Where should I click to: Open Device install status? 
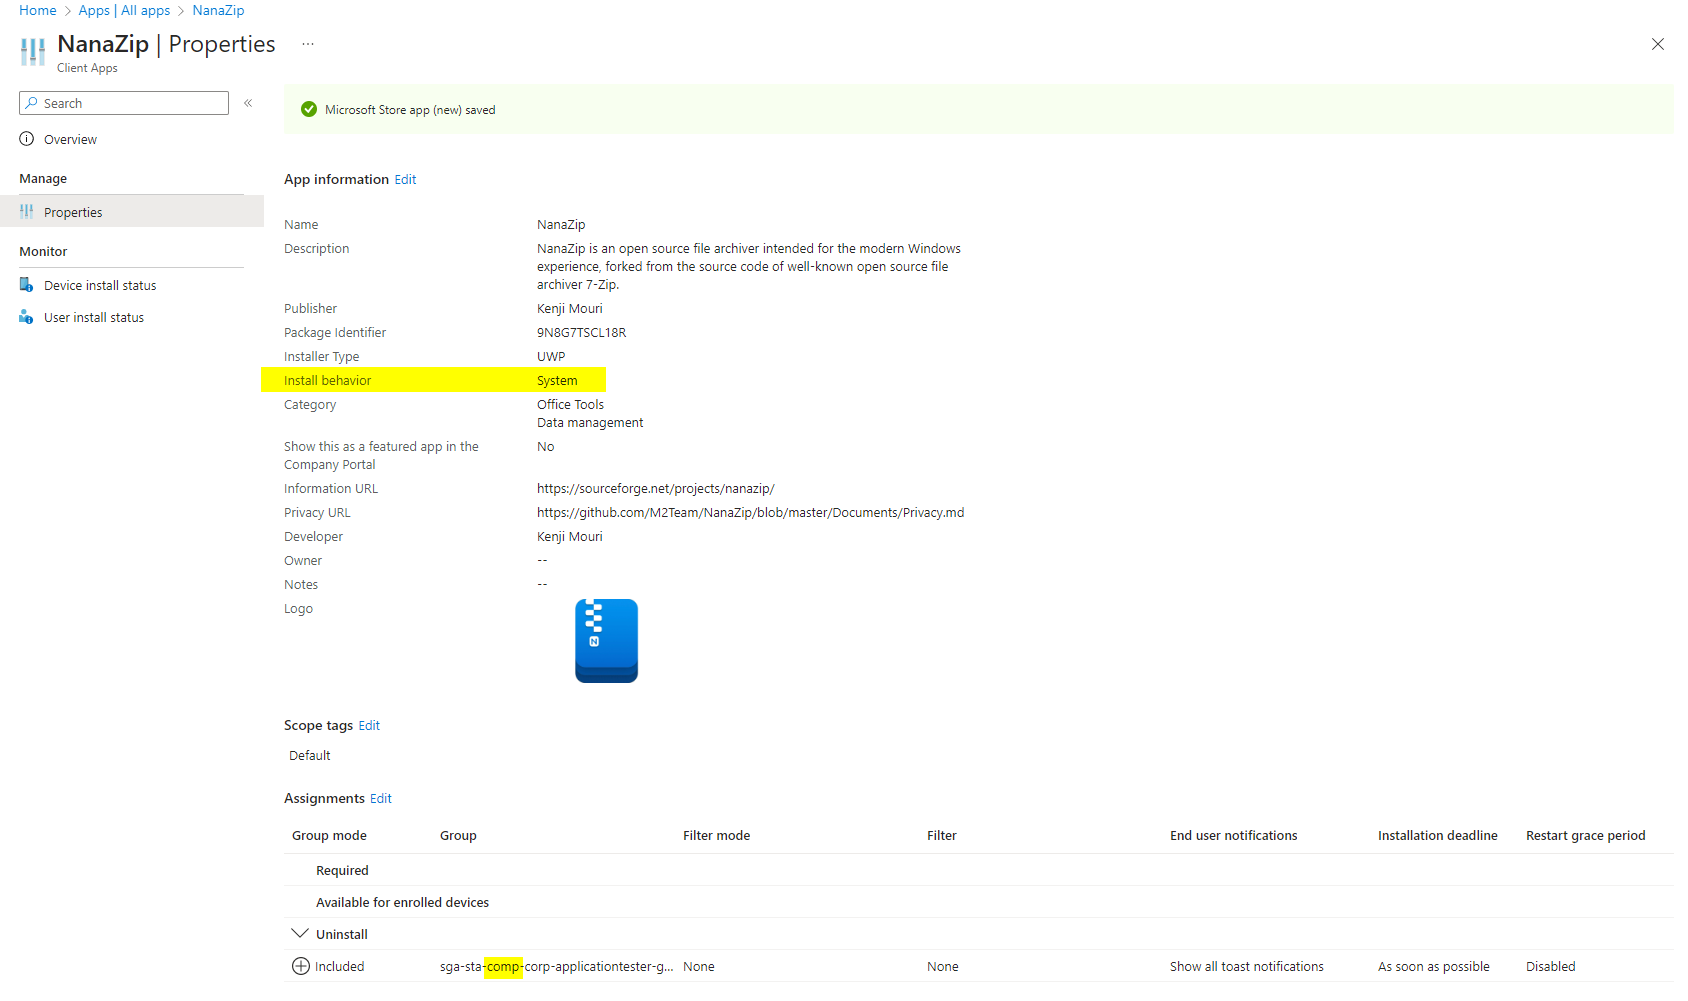click(100, 286)
